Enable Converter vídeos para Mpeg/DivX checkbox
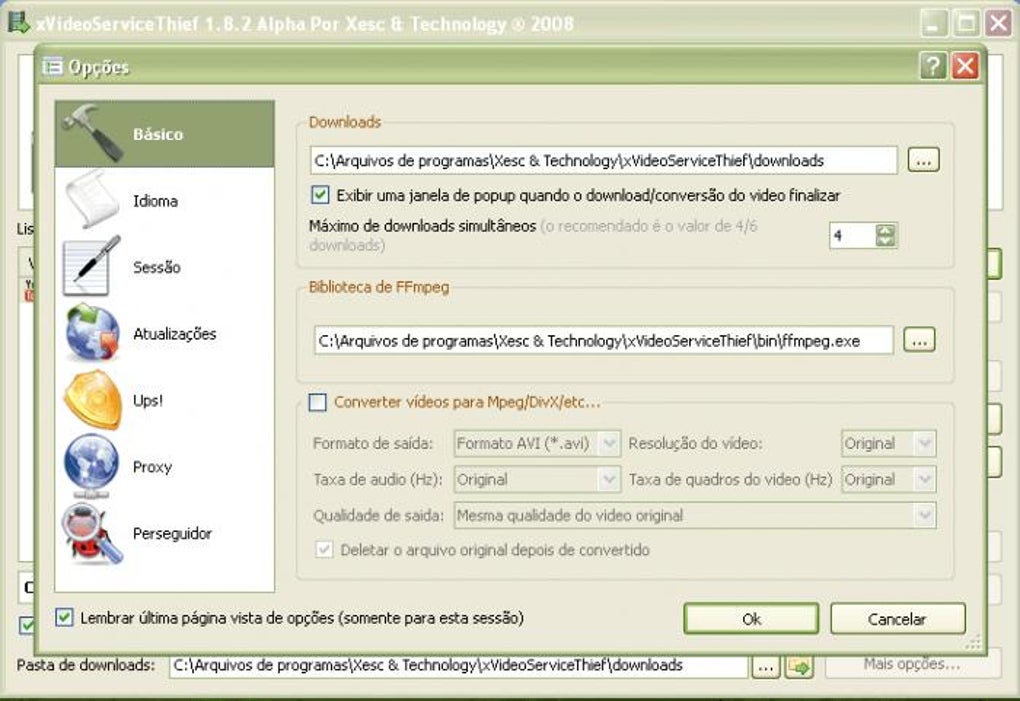This screenshot has height=701, width=1020. point(317,402)
